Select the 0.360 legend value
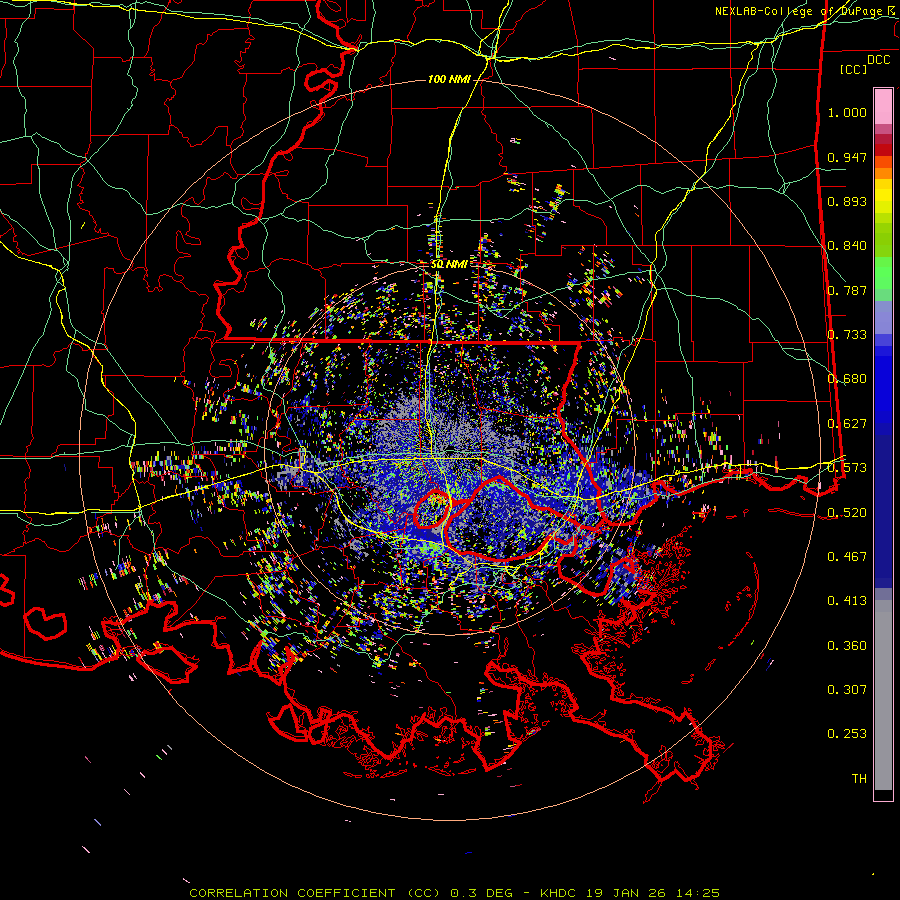The image size is (900, 900). coord(847,646)
